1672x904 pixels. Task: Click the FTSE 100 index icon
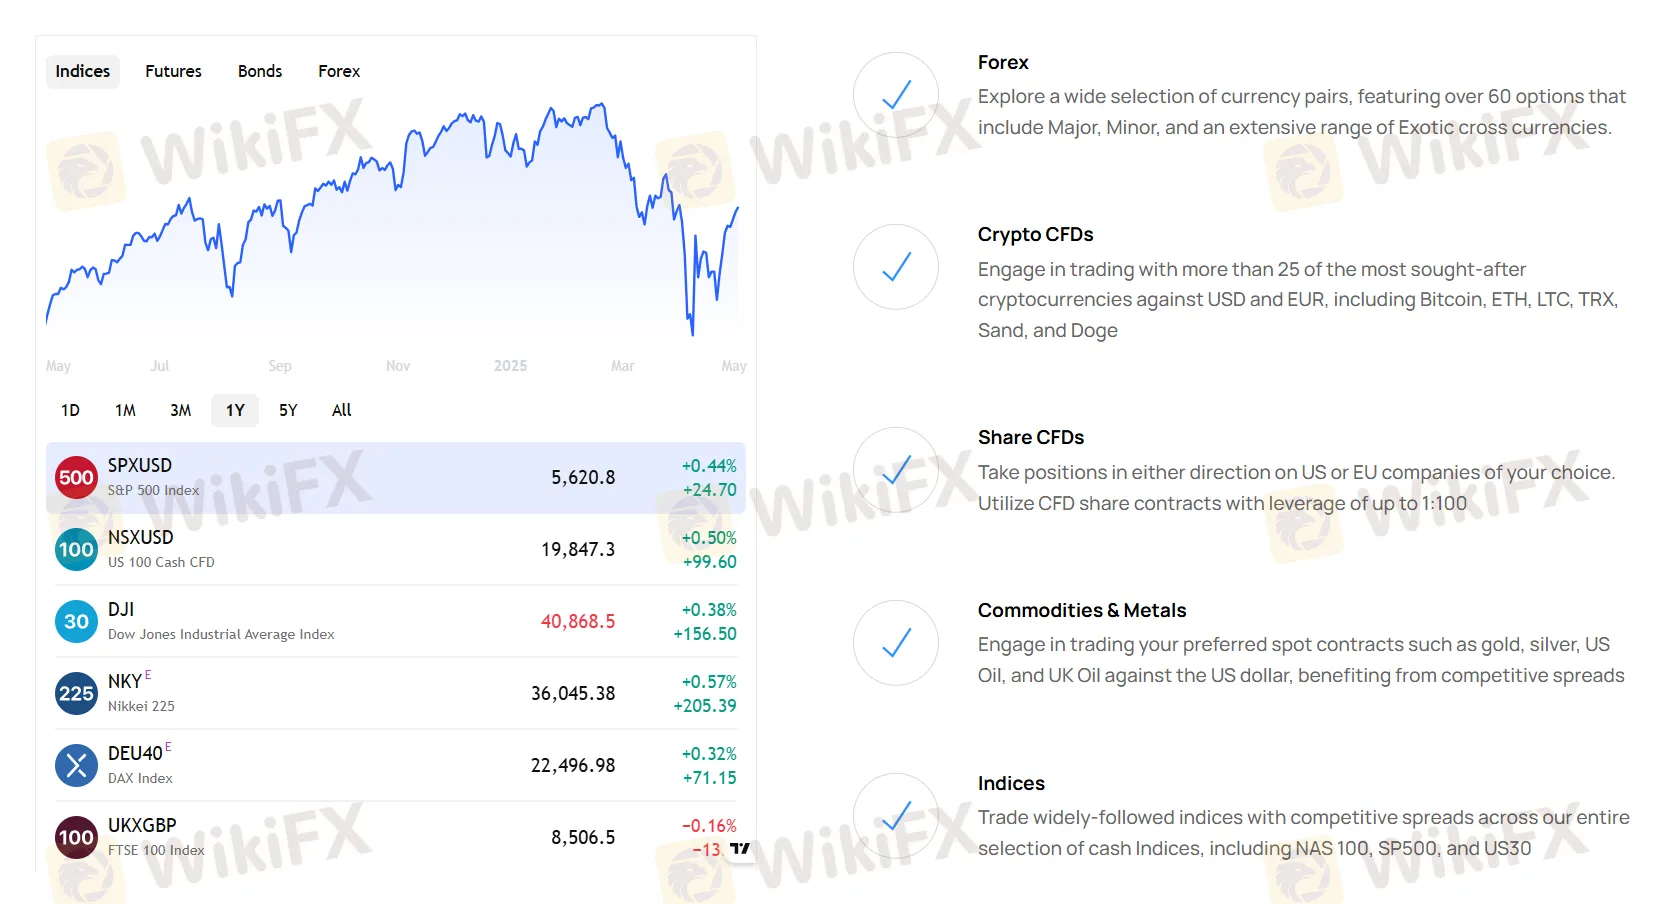[x=75, y=837]
